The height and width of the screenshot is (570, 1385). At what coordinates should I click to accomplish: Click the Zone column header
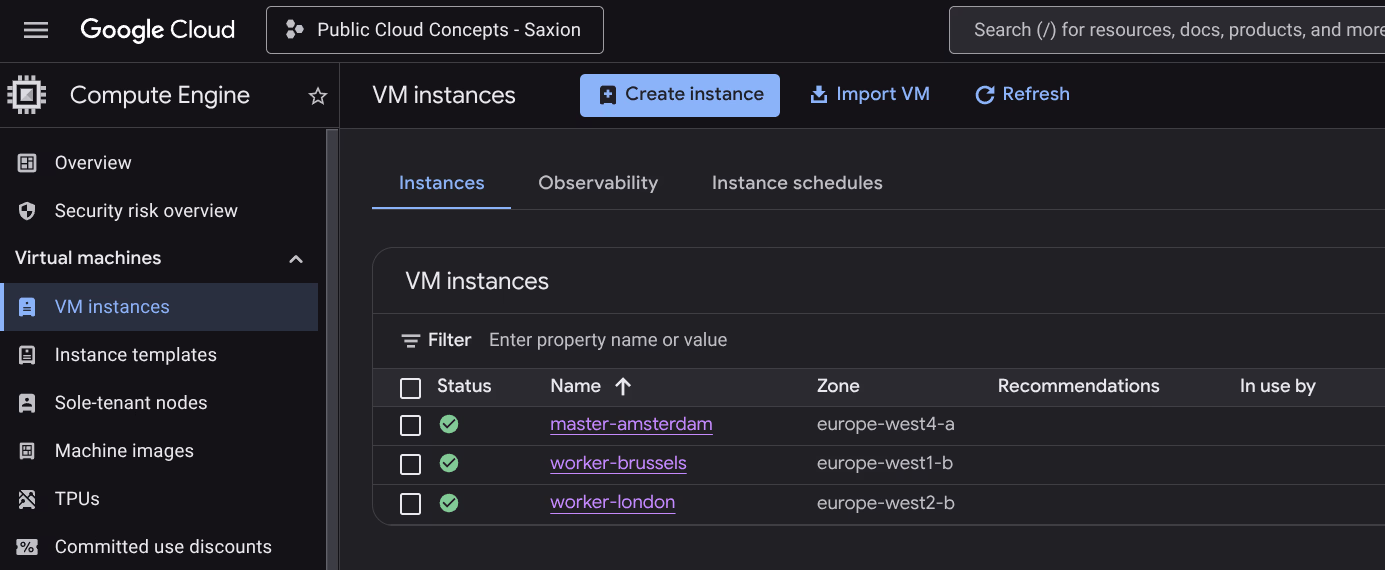pos(838,386)
